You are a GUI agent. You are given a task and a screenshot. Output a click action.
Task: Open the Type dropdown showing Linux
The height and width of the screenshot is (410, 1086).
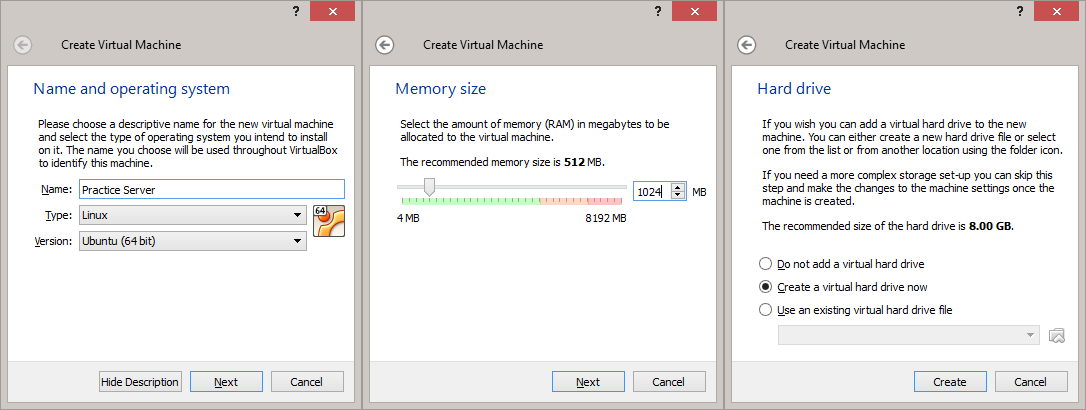(x=193, y=215)
